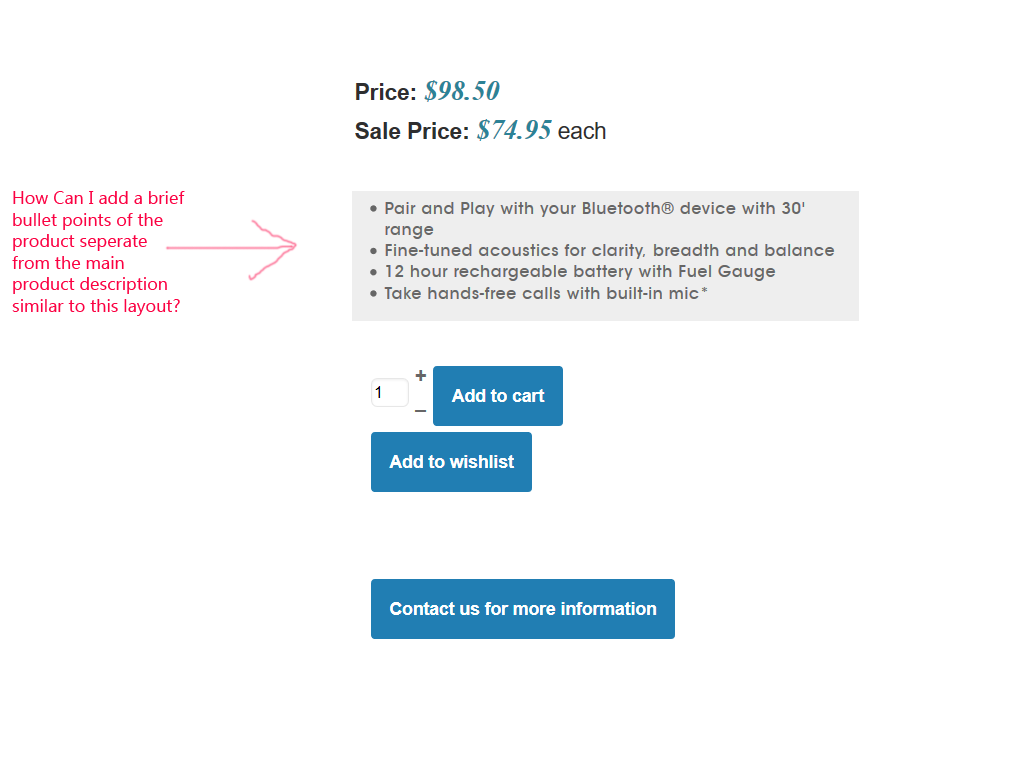
Task: Click the original $98.50 price
Action: [462, 92]
